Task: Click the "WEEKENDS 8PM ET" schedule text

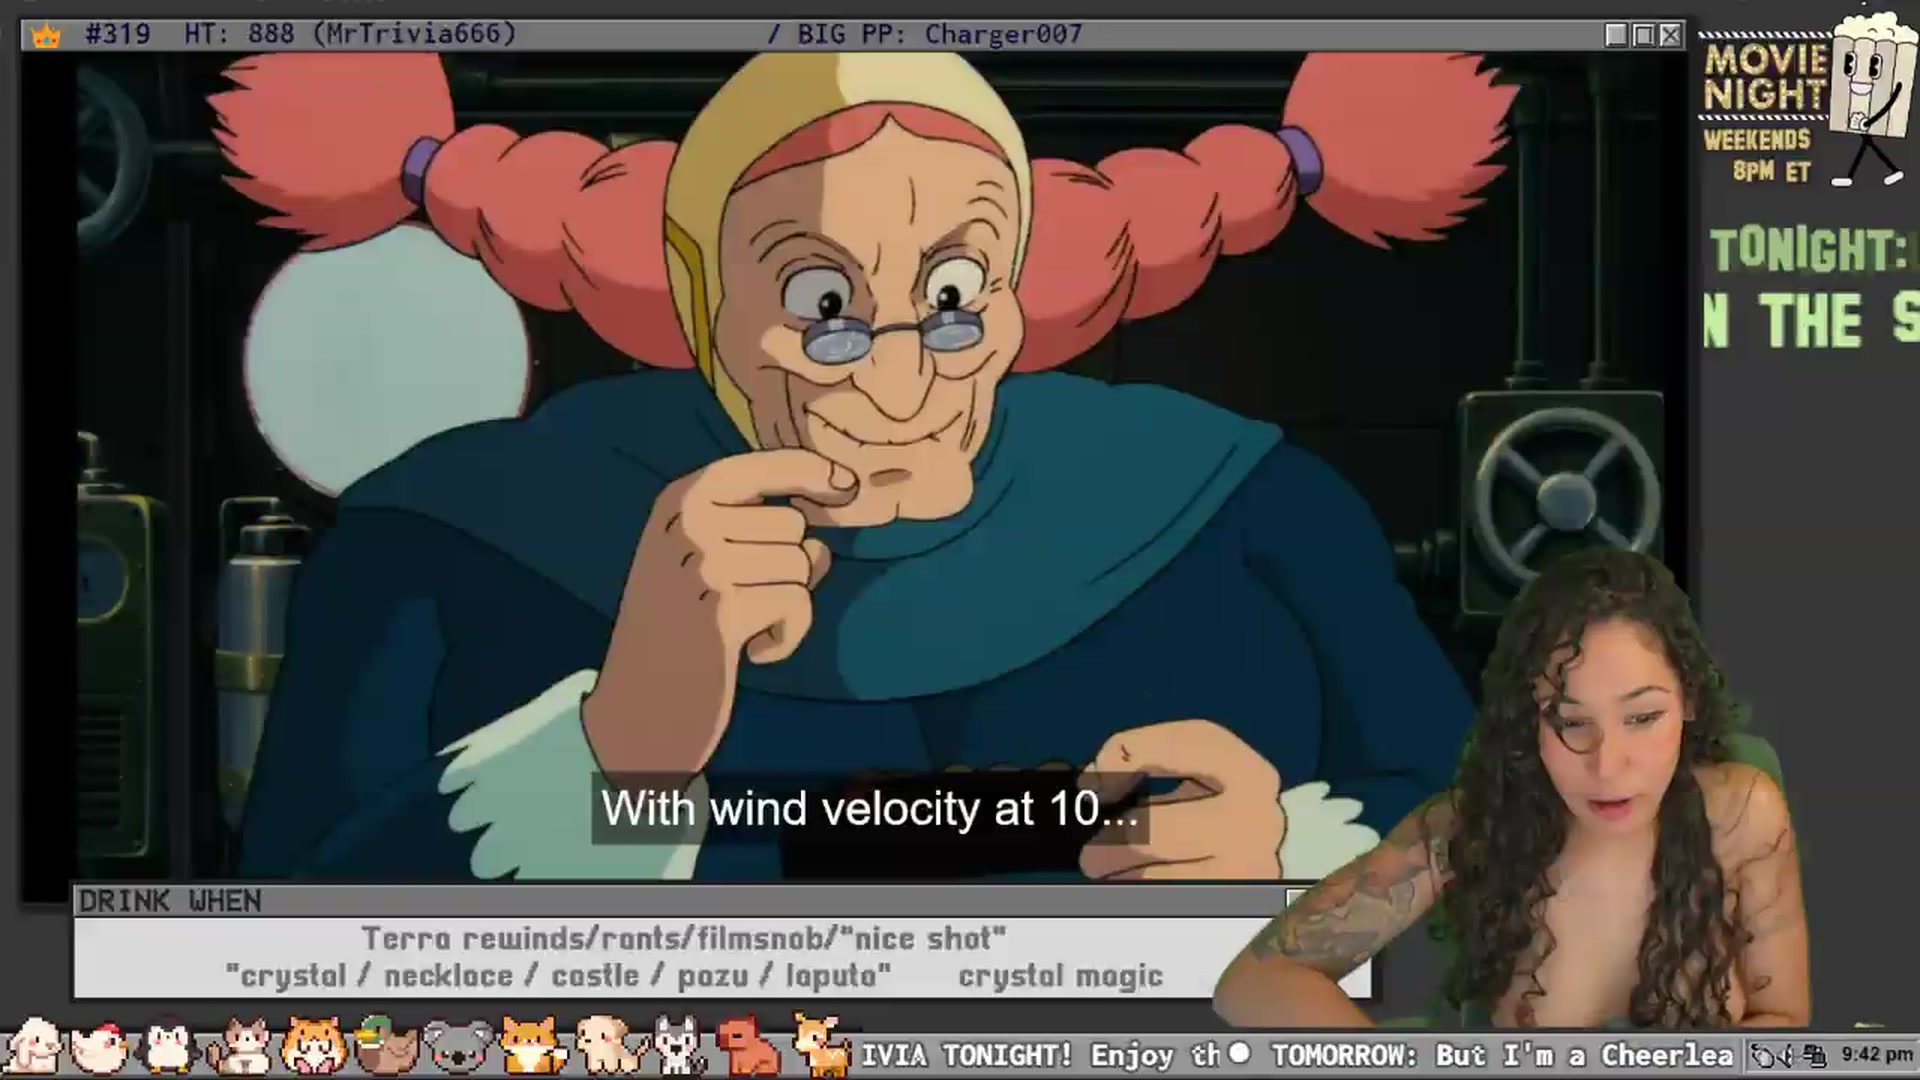Action: (1758, 155)
